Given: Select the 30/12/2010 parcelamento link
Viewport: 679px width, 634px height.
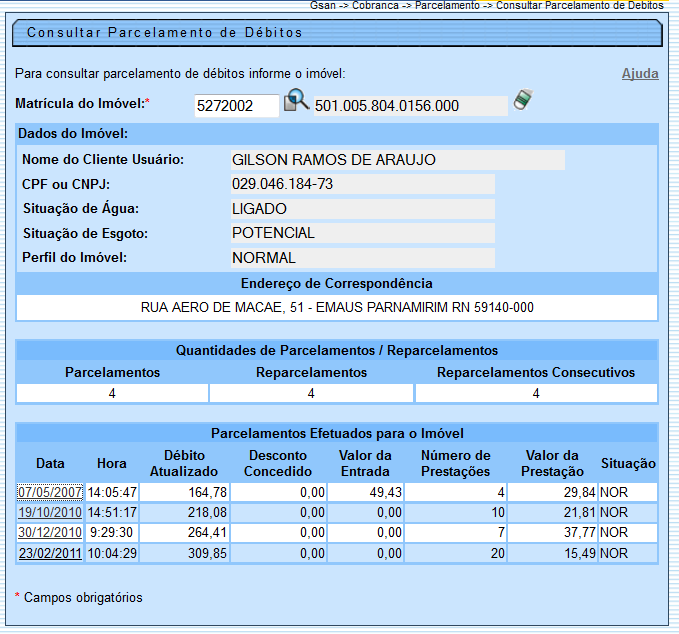Looking at the screenshot, I should point(49,532).
